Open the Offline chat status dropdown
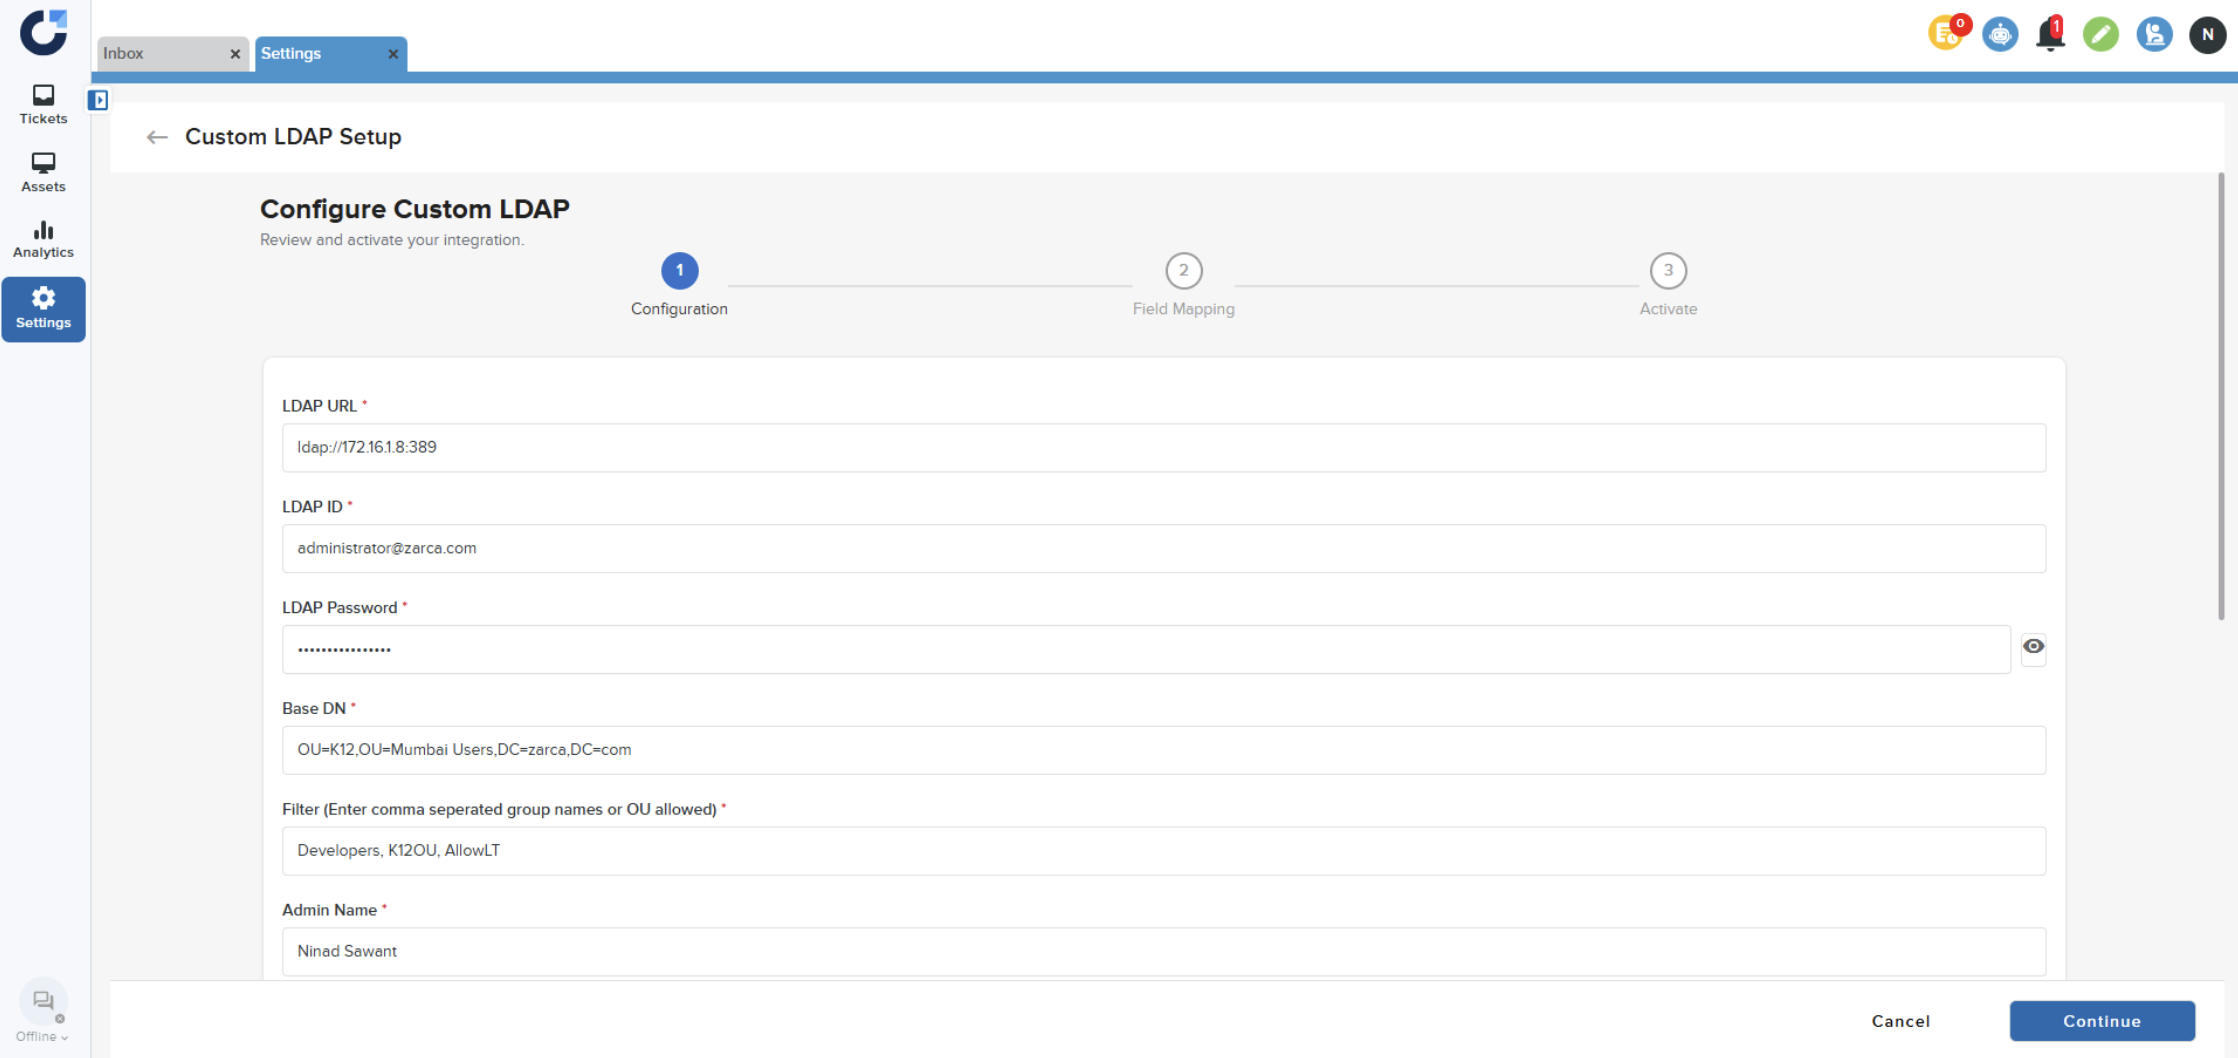The image size is (2238, 1058). (42, 1036)
